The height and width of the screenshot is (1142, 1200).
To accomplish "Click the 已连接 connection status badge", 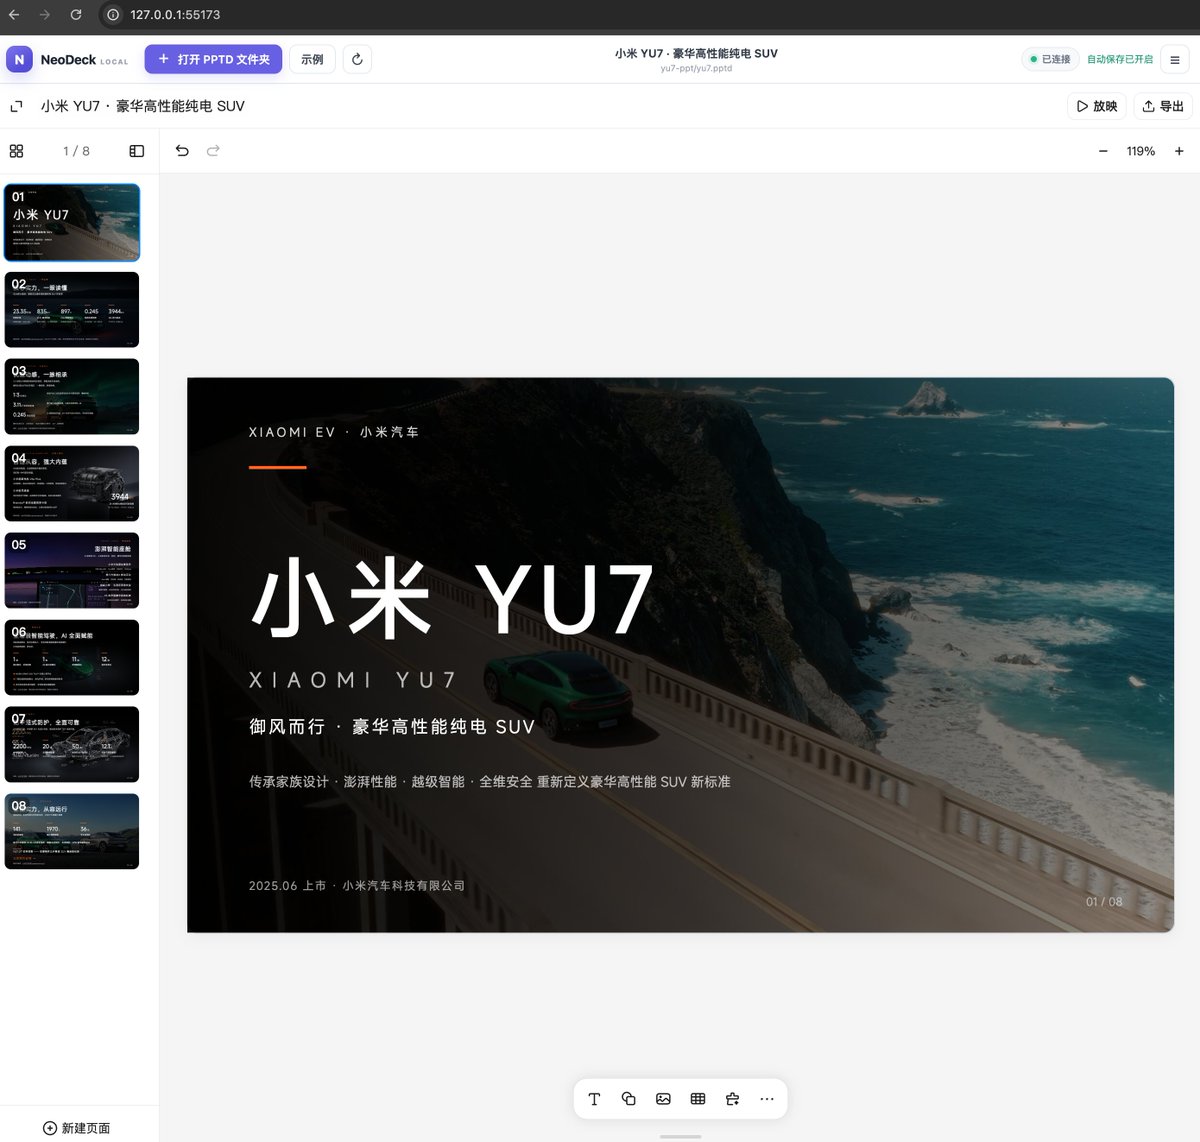I will pyautogui.click(x=1050, y=59).
